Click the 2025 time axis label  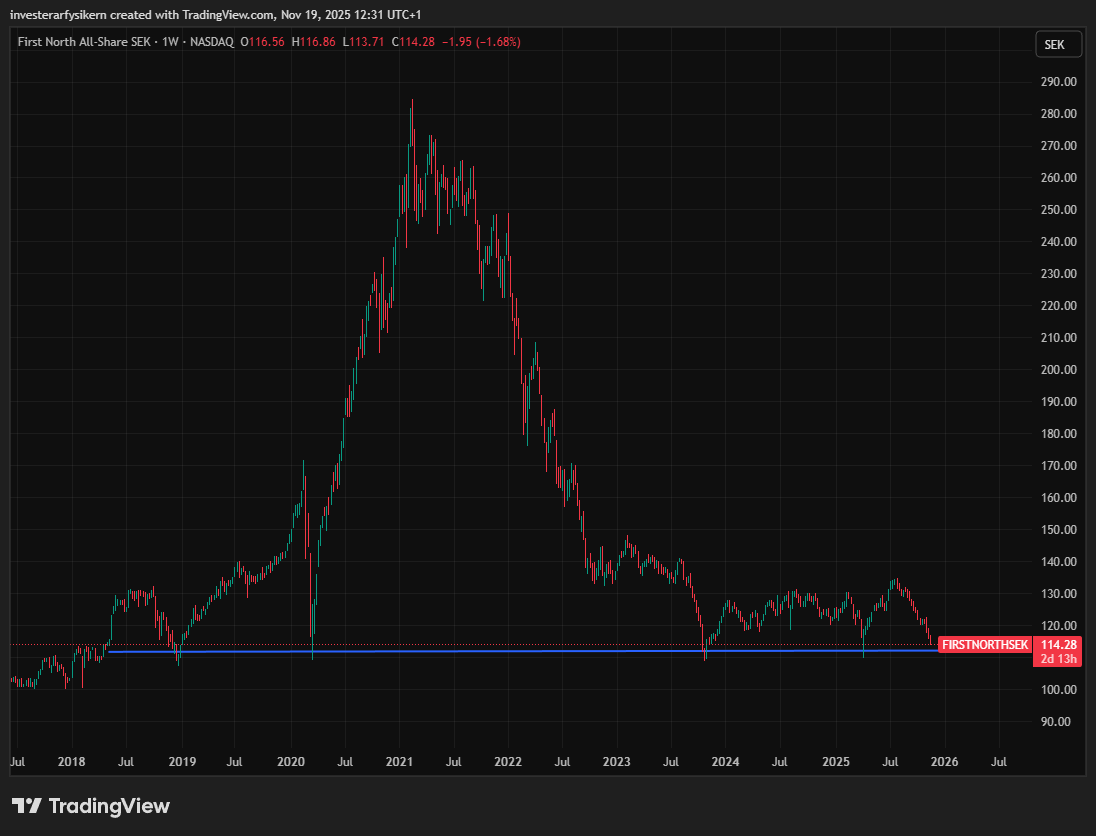pos(836,762)
